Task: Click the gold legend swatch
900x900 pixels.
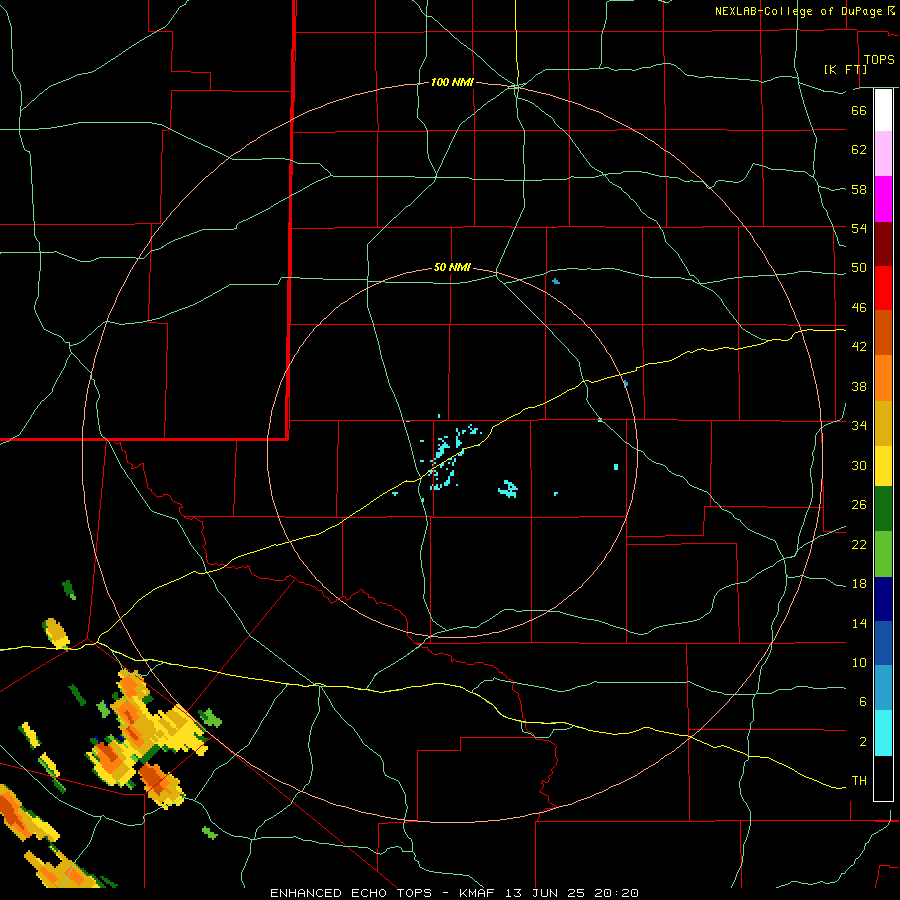Action: point(883,423)
